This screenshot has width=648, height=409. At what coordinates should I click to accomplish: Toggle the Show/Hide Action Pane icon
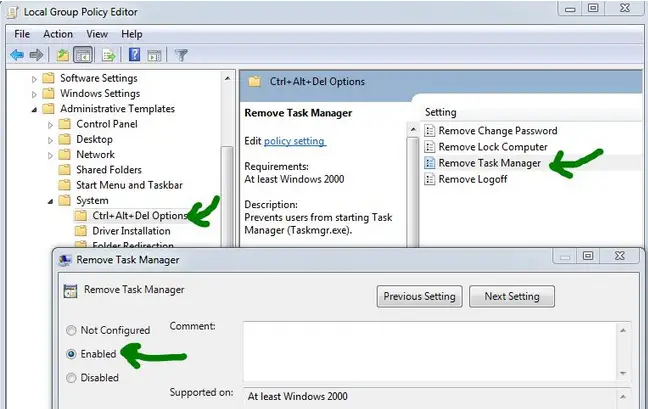(x=155, y=55)
